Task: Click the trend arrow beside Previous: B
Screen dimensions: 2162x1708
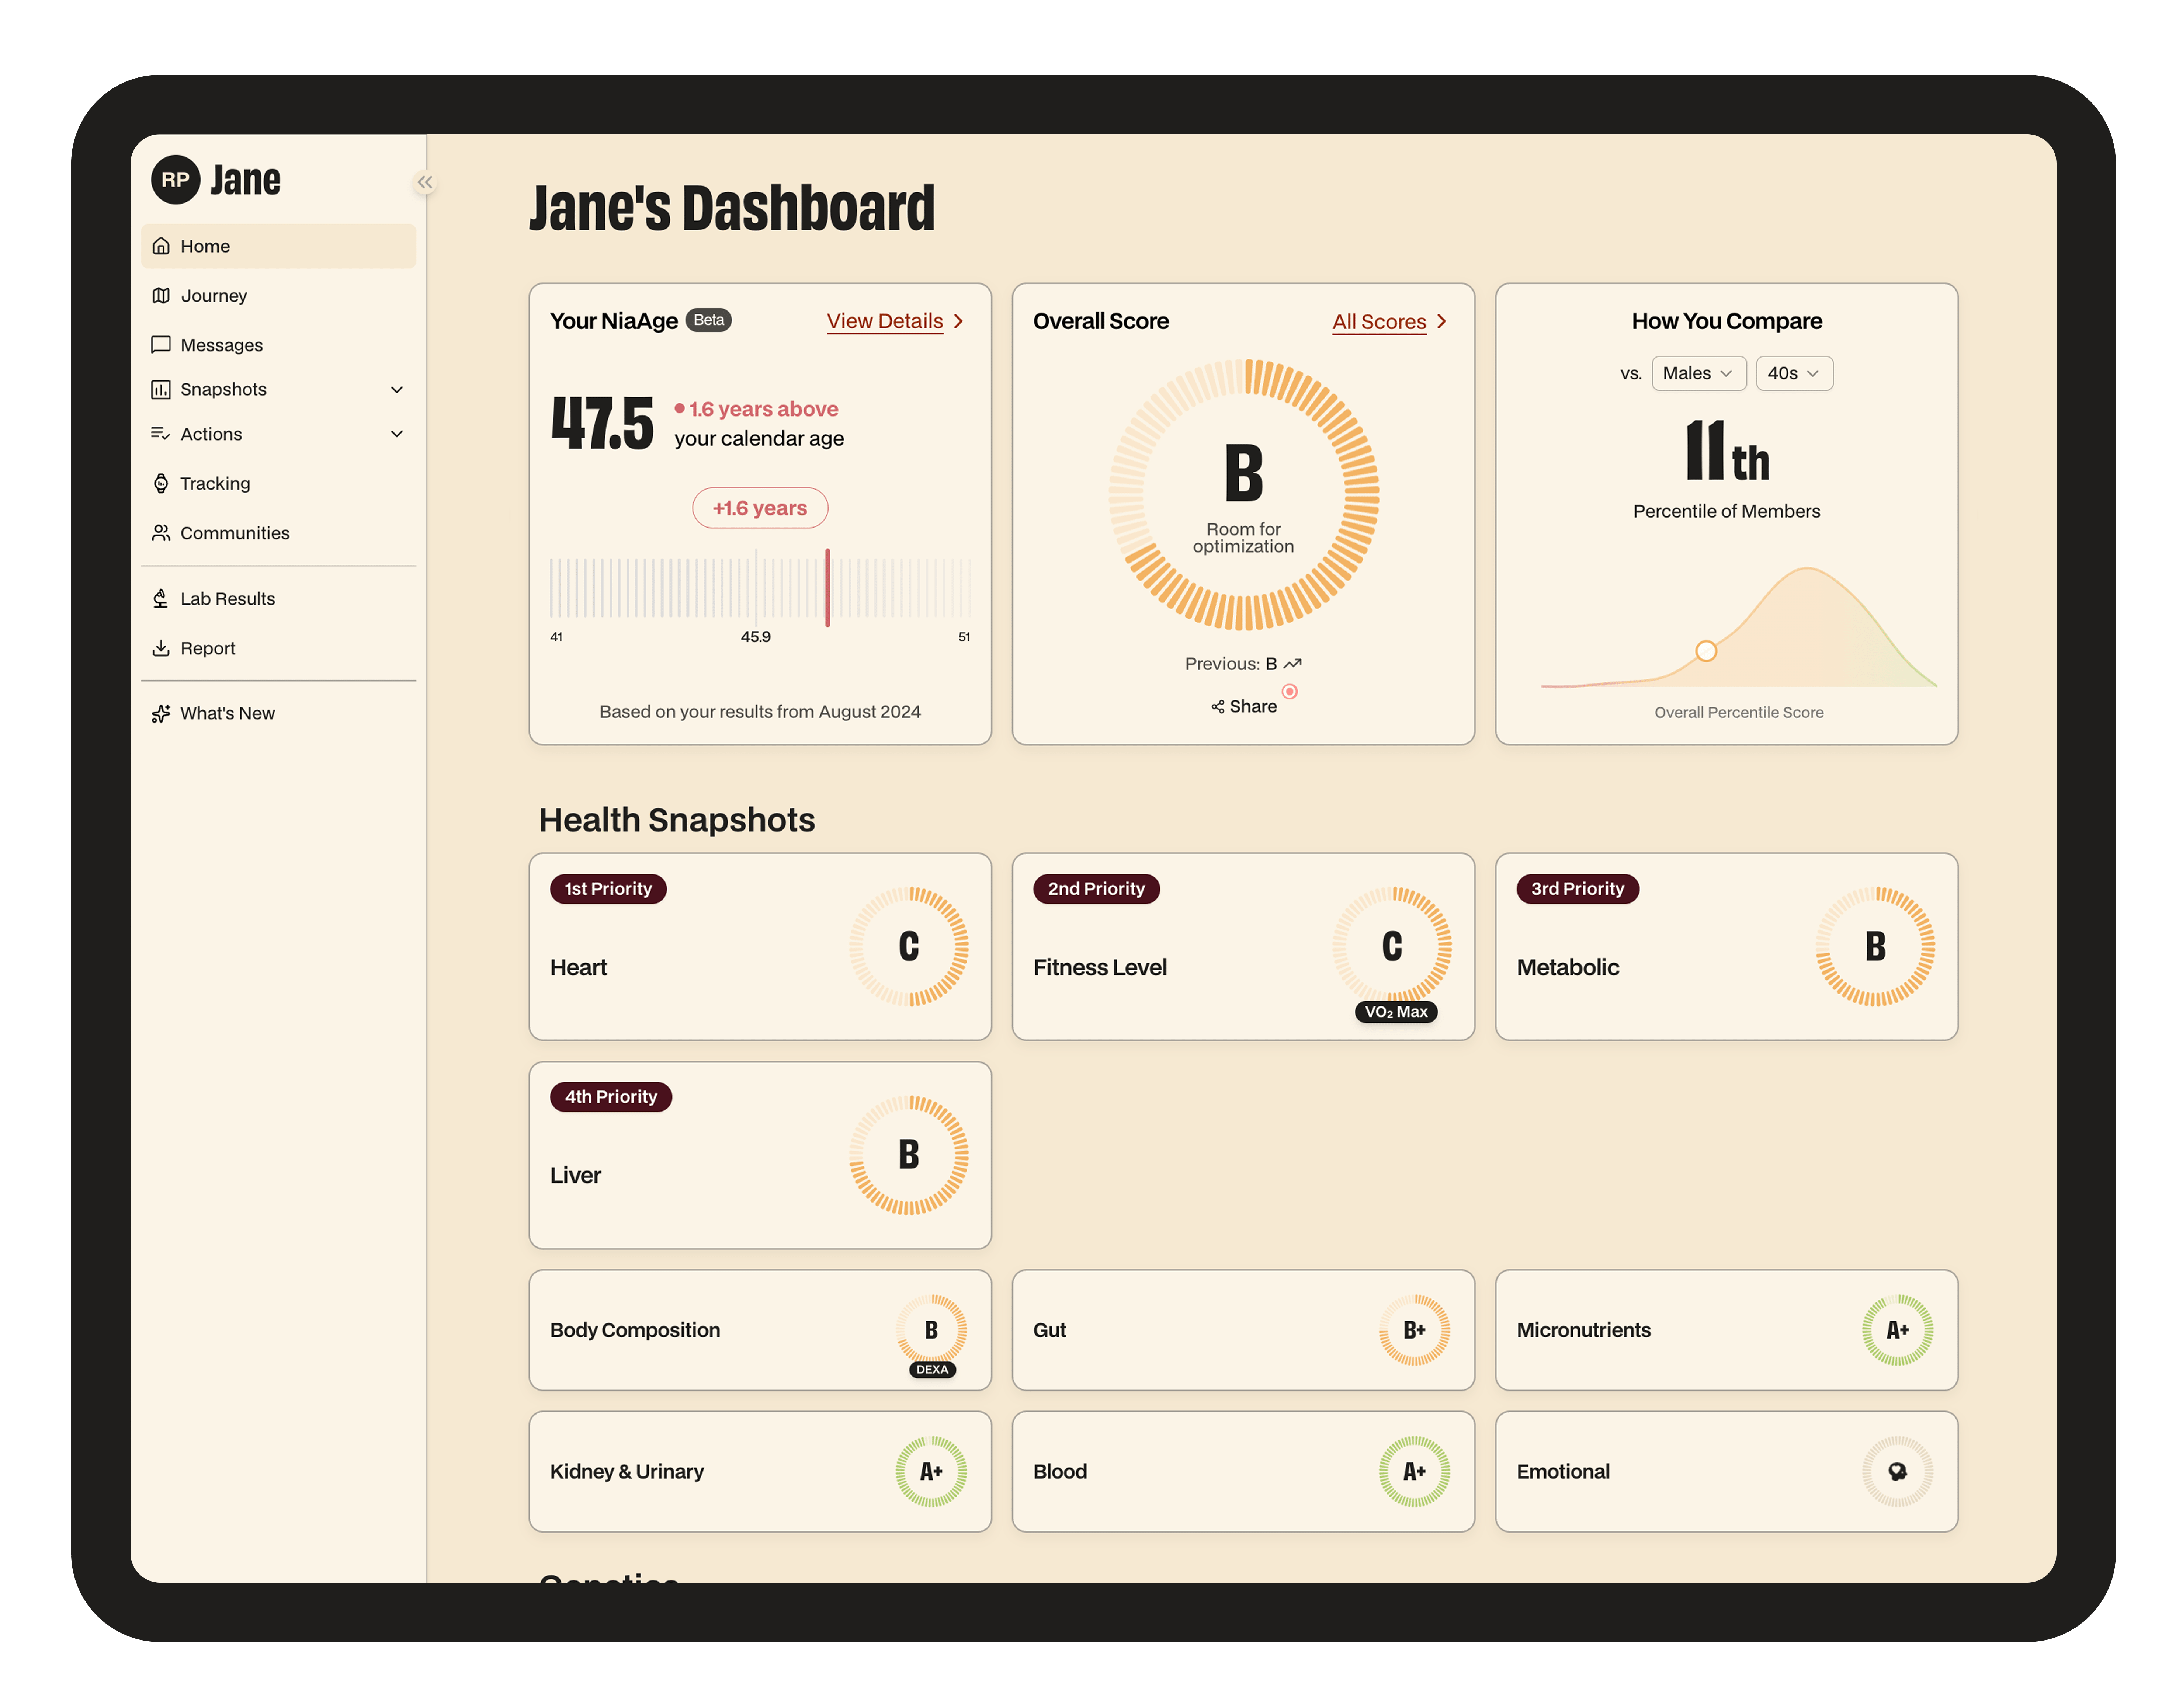Action: click(x=1292, y=664)
